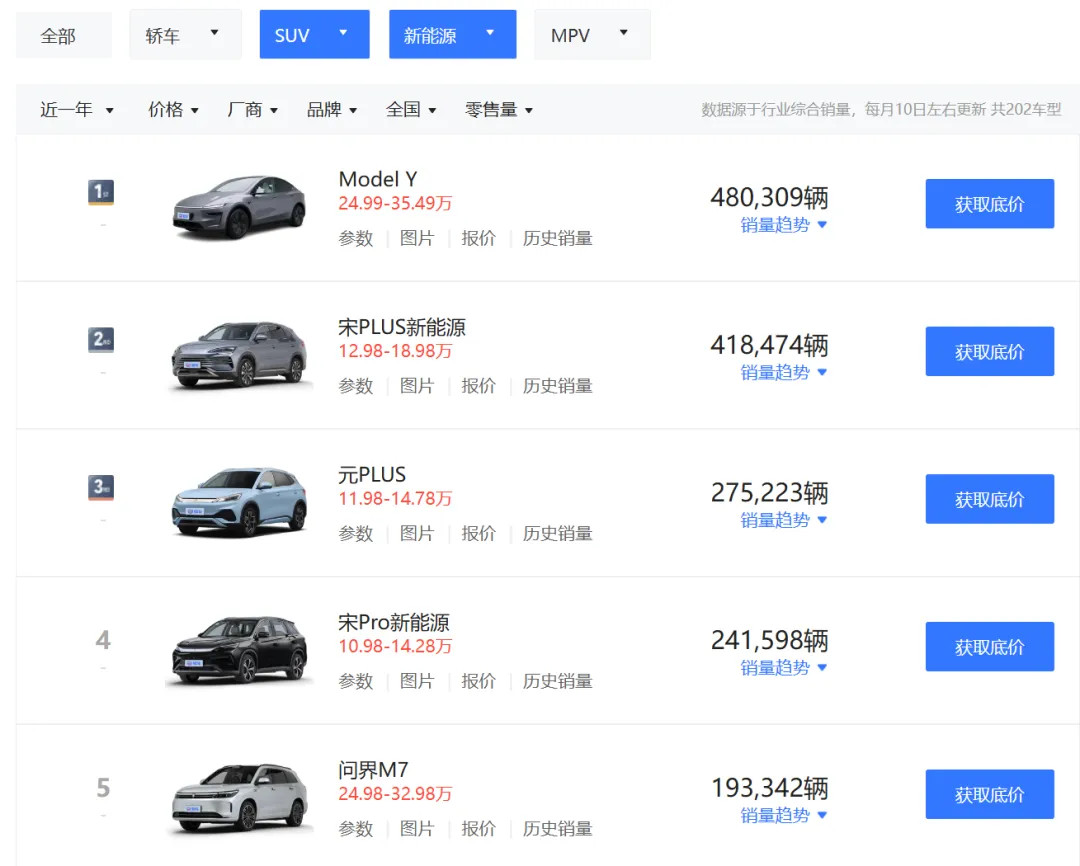This screenshot has height=866, width=1080.
Task: View 历史销量 for 宋PLUS新能源
Action: pyautogui.click(x=557, y=386)
